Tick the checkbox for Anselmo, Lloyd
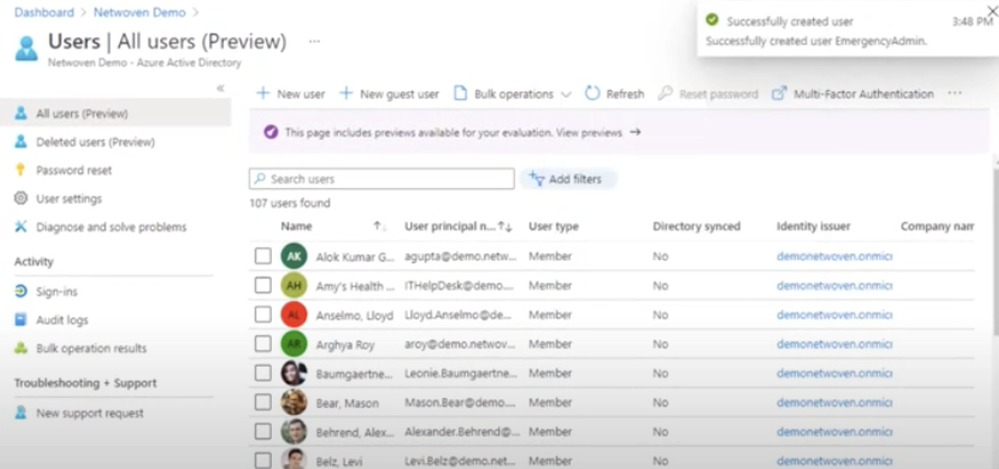This screenshot has height=469, width=999. (x=263, y=315)
